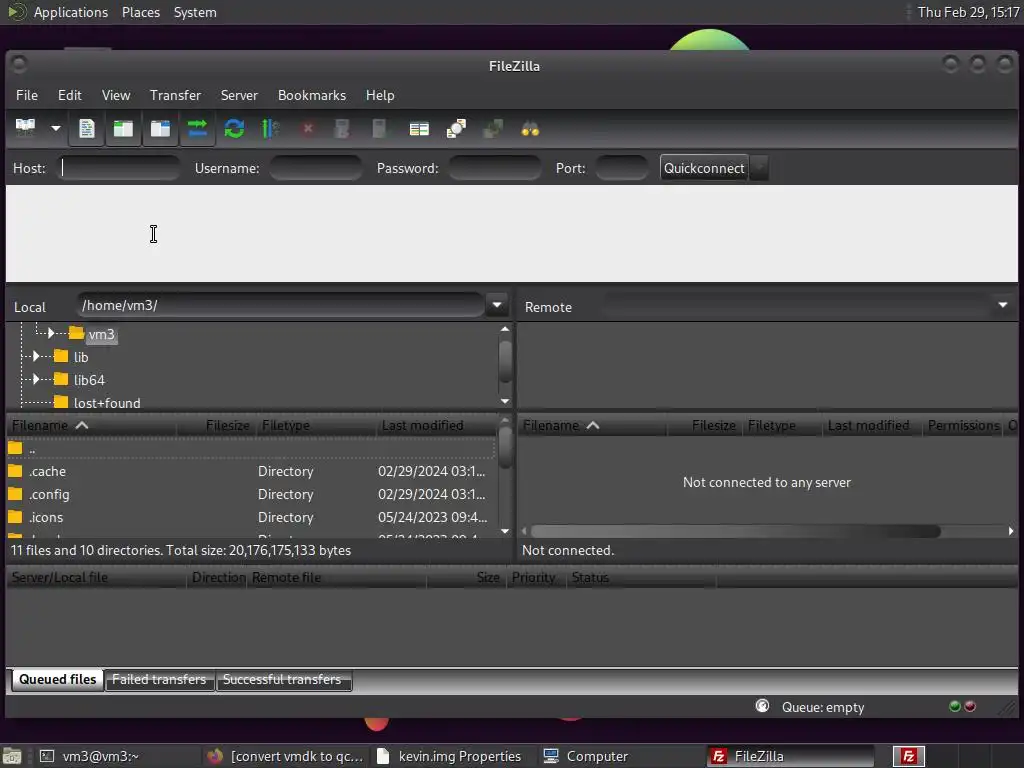Sort remote list by Last modified column

pos(871,426)
